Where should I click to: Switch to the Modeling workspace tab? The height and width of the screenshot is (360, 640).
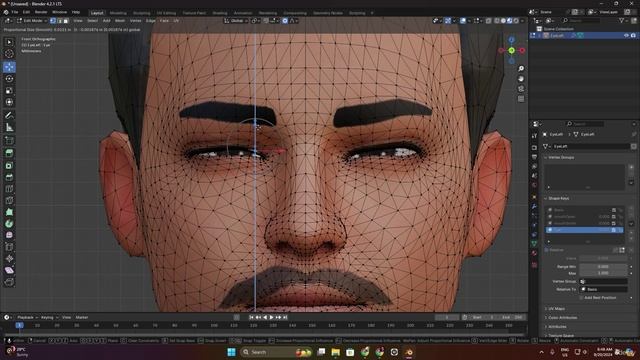(x=118, y=13)
